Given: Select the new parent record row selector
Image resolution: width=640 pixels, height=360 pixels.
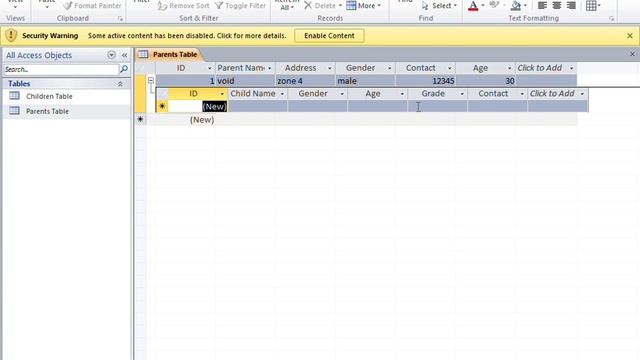Looking at the screenshot, I should pyautogui.click(x=140, y=119).
